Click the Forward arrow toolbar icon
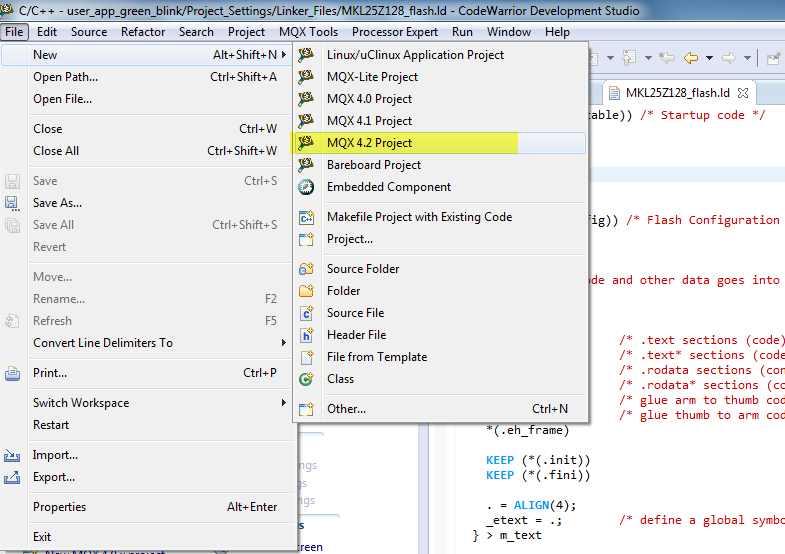 pos(728,58)
